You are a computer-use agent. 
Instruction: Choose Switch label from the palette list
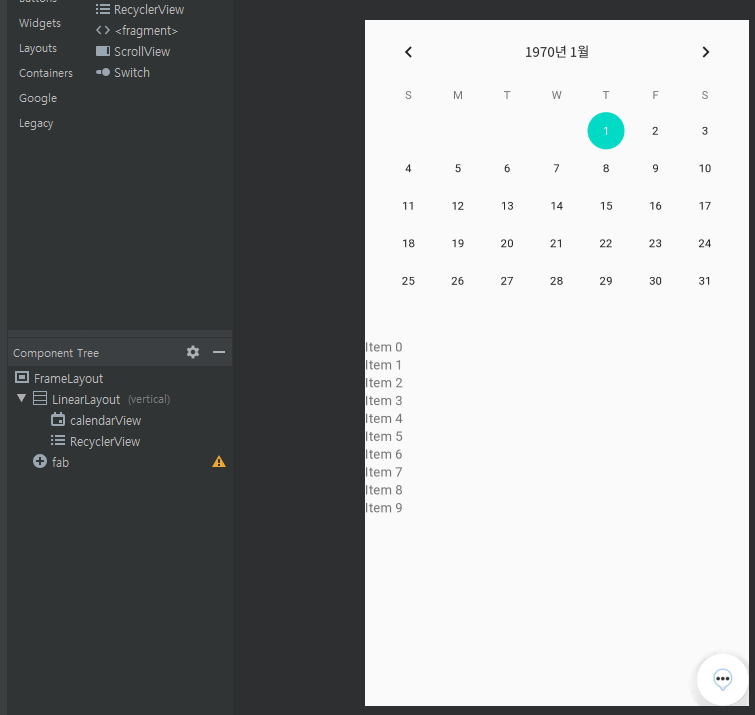pyautogui.click(x=132, y=73)
